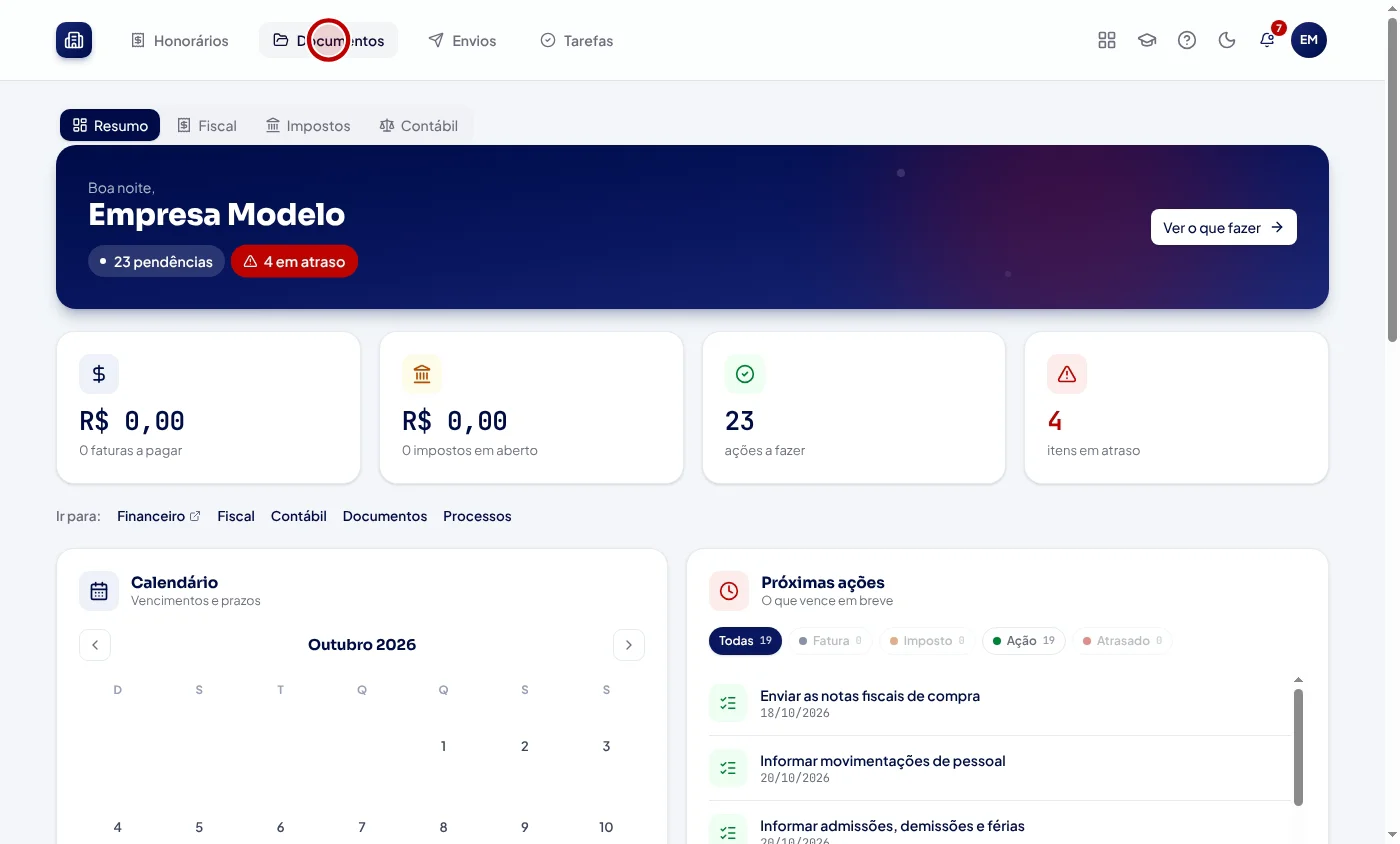Toggle the Imposto filter chip
1400x844 pixels.
click(x=927, y=641)
